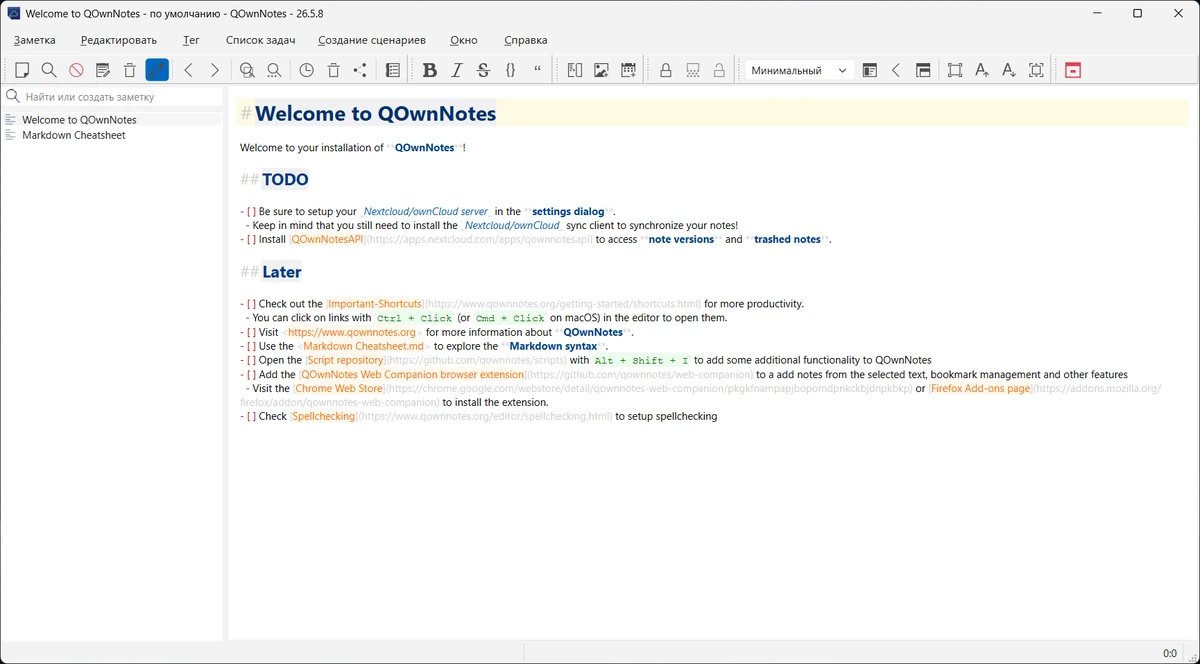Click the https://www.qownnotes.org link

[x=352, y=332]
